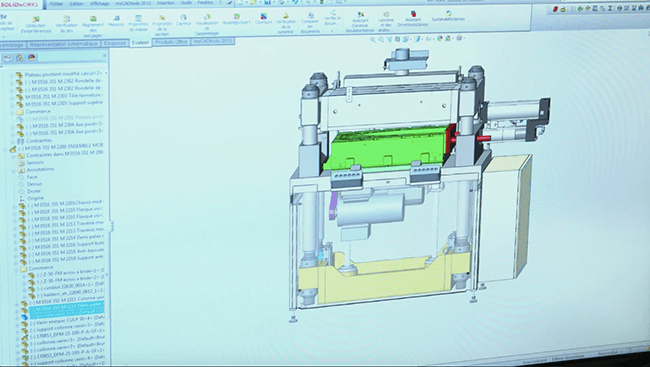Click the Détection d'interférences tool icon
The width and height of the screenshot is (650, 367).
click(36, 19)
